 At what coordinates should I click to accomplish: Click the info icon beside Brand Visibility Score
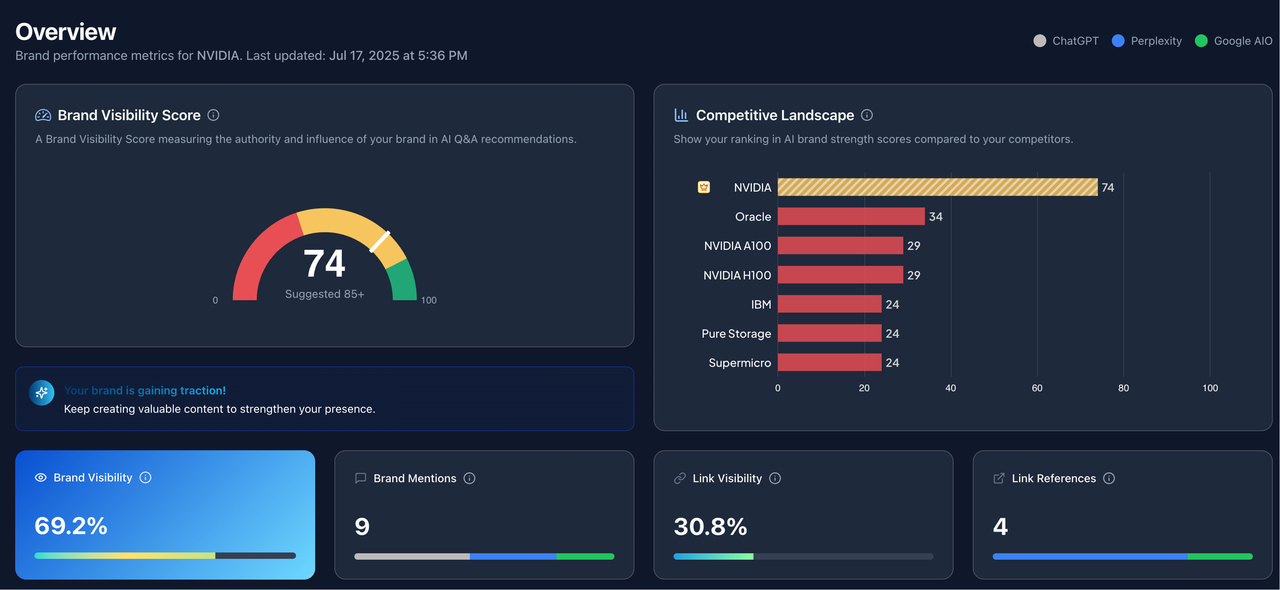coord(213,115)
